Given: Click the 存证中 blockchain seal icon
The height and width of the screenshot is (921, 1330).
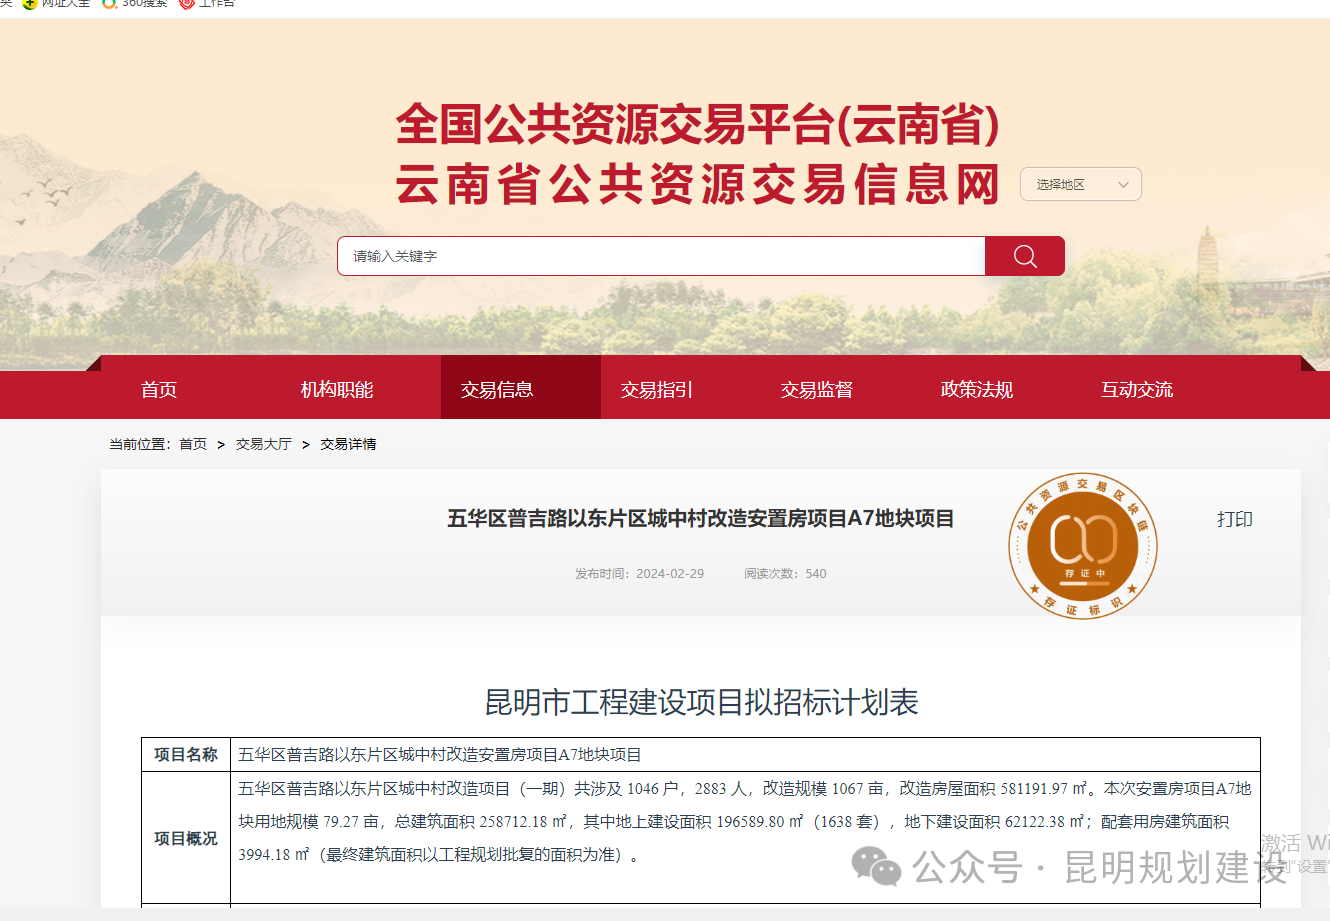Looking at the screenshot, I should [1083, 545].
